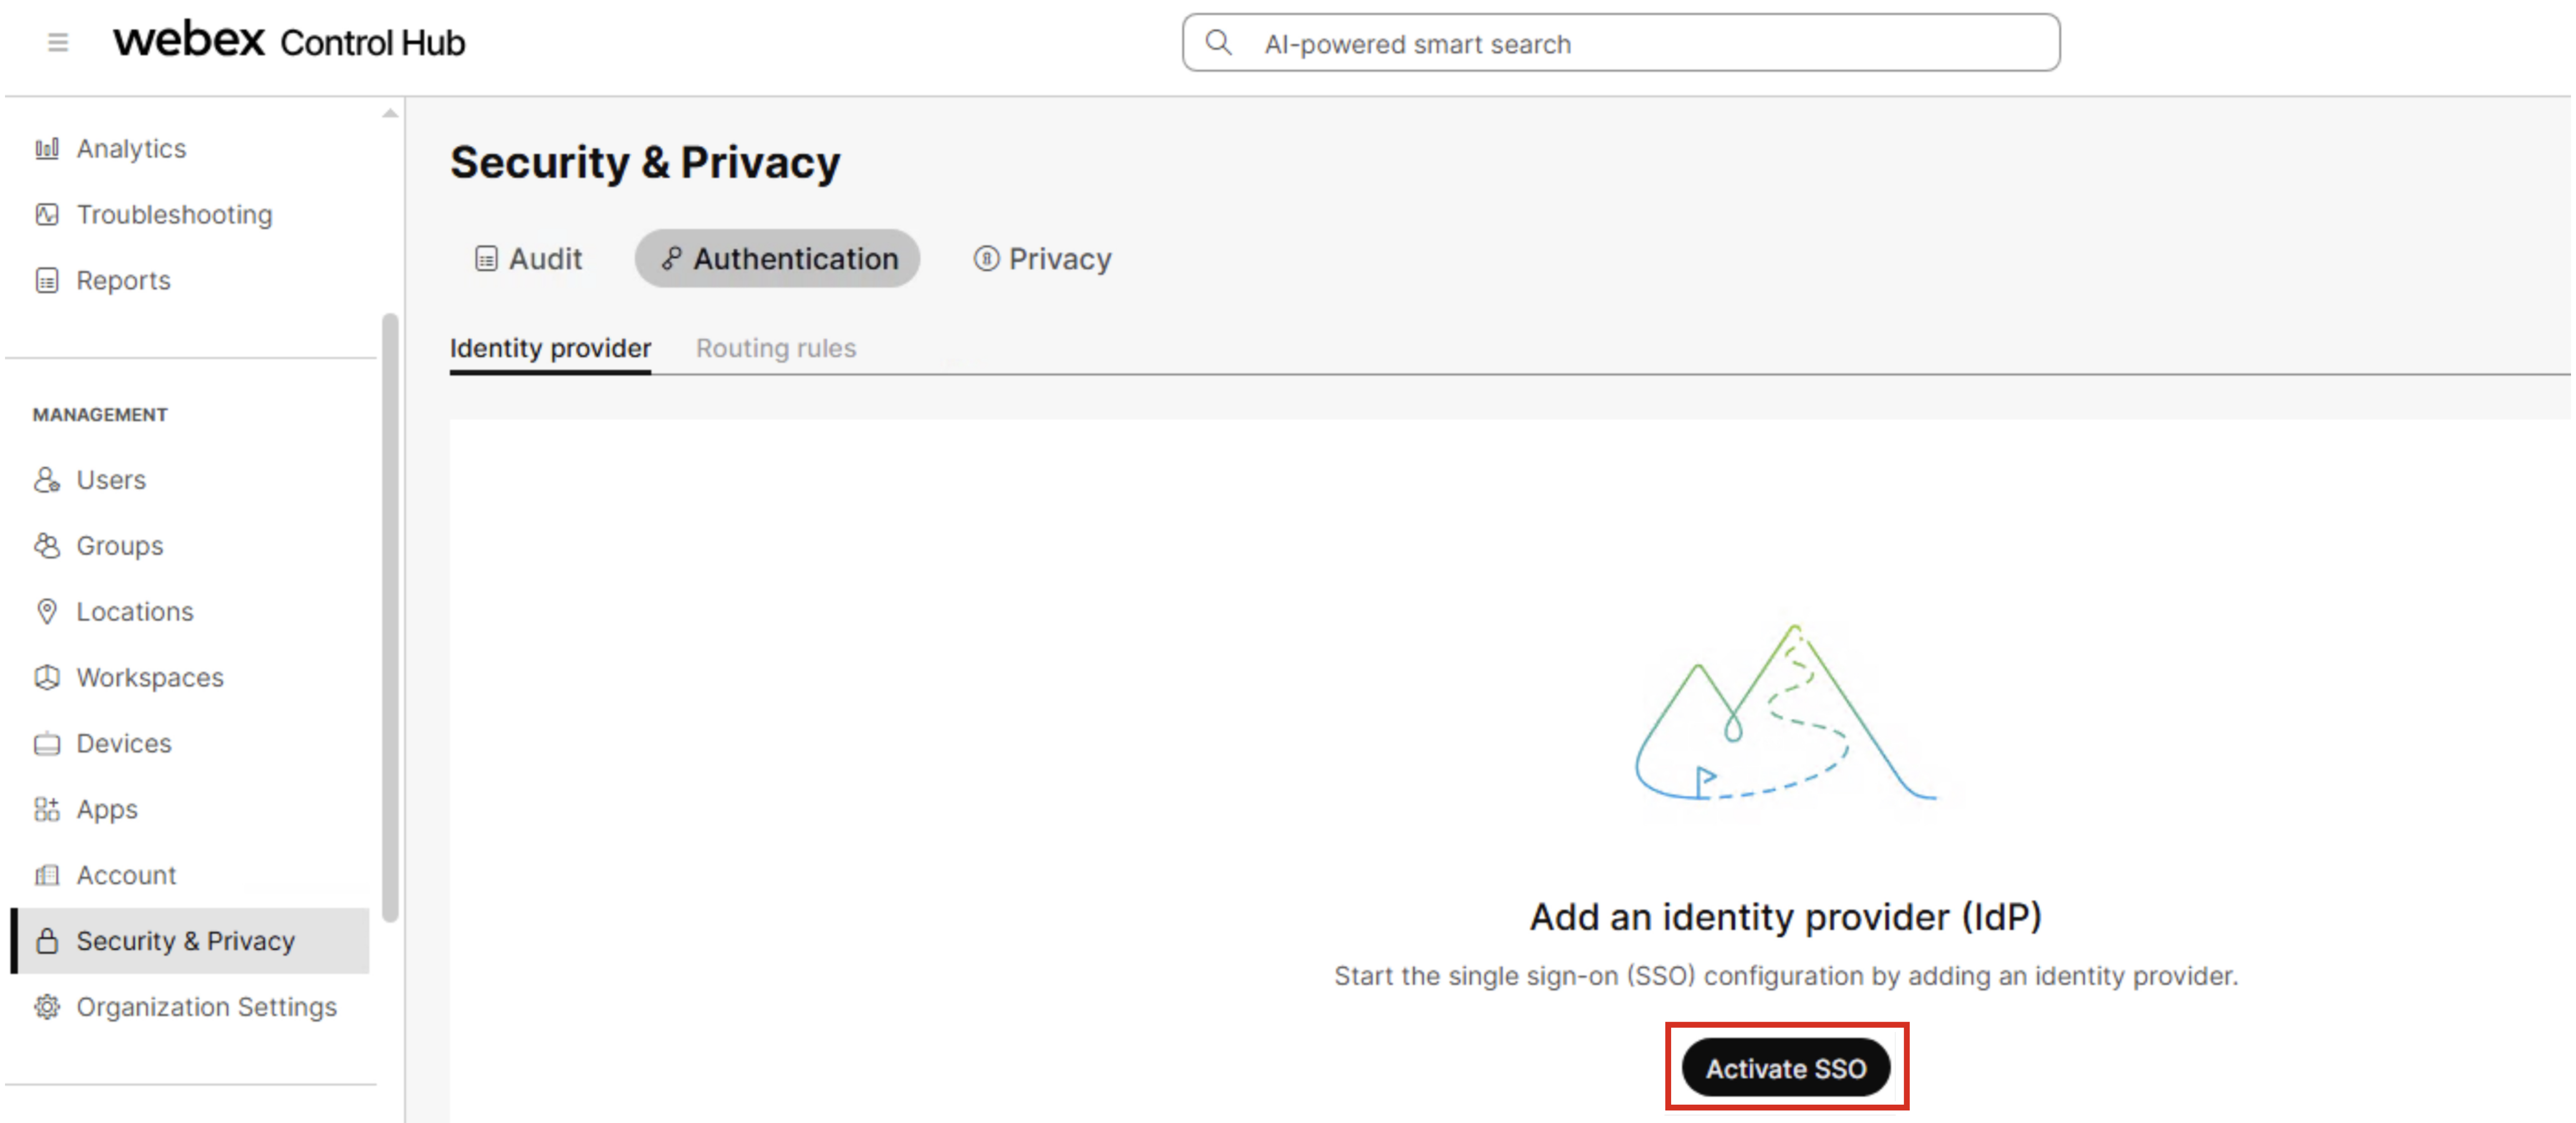Switch to the Privacy tab
Image resolution: width=2576 pixels, height=1123 pixels.
coord(1042,259)
